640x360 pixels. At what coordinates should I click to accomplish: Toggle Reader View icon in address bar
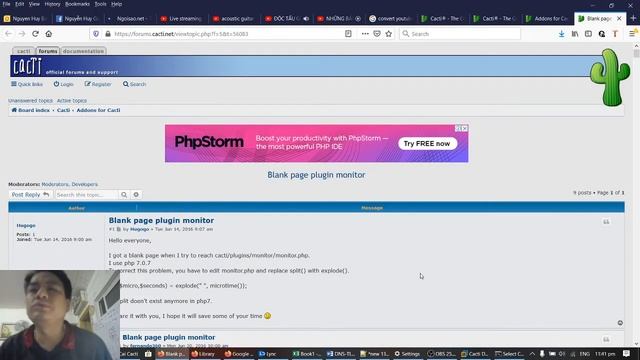pyautogui.click(x=348, y=34)
